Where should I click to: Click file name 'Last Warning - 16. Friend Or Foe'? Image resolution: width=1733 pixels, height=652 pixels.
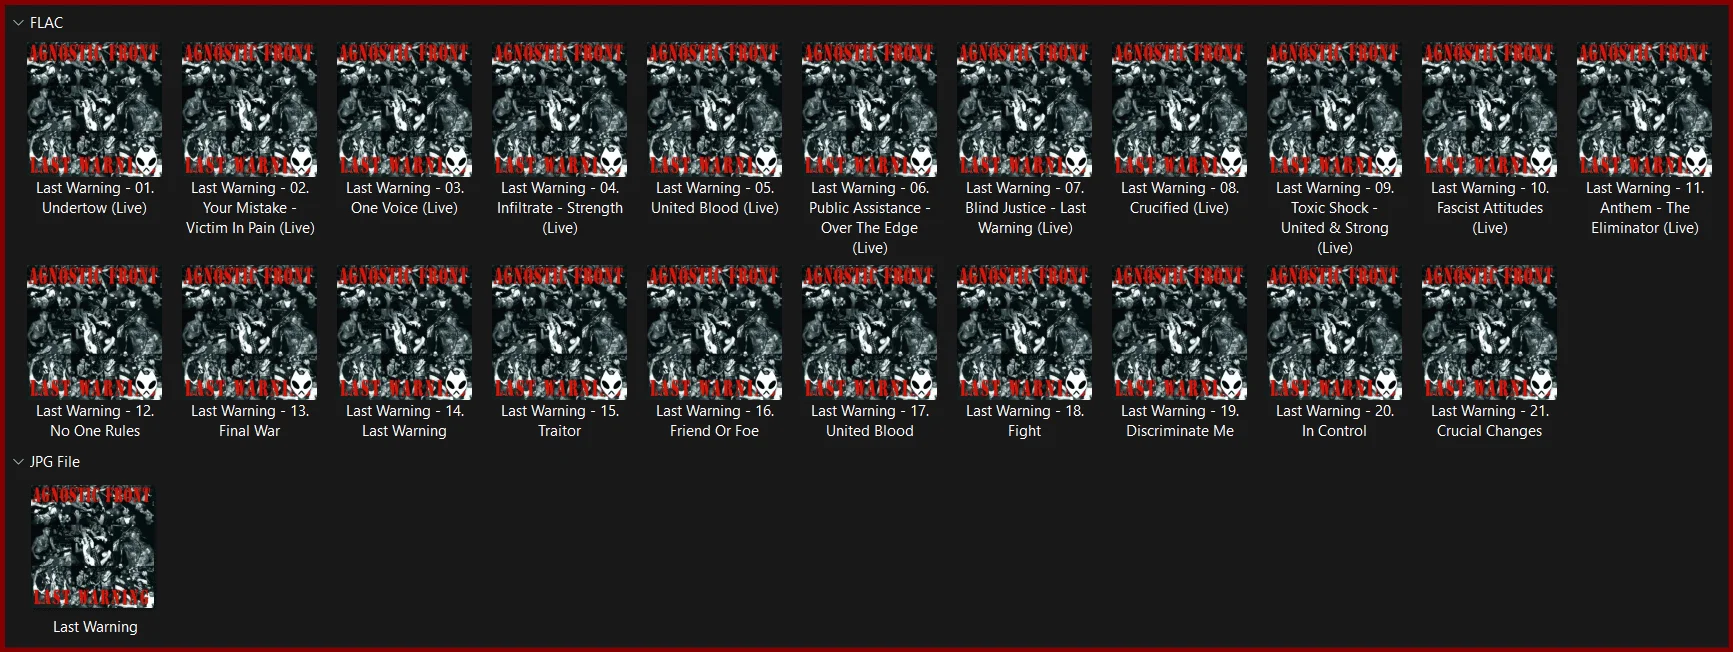click(715, 421)
